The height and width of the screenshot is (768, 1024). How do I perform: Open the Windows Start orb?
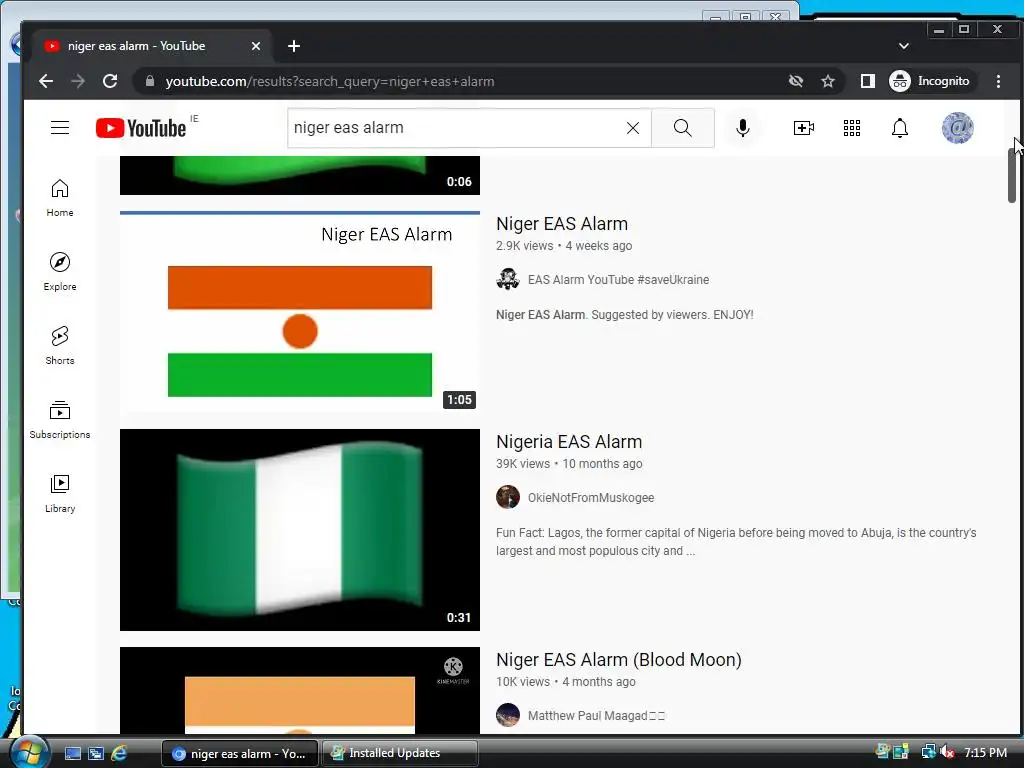point(28,752)
